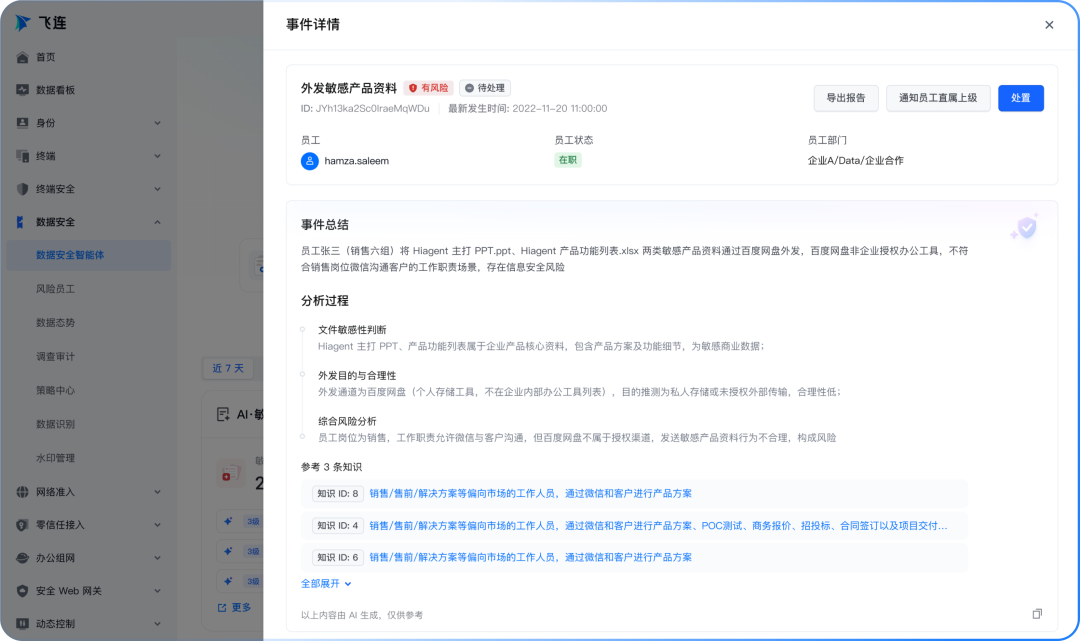This screenshot has height=641, width=1080.
Task: Click the 更多 link in the background page
Action: (x=241, y=607)
